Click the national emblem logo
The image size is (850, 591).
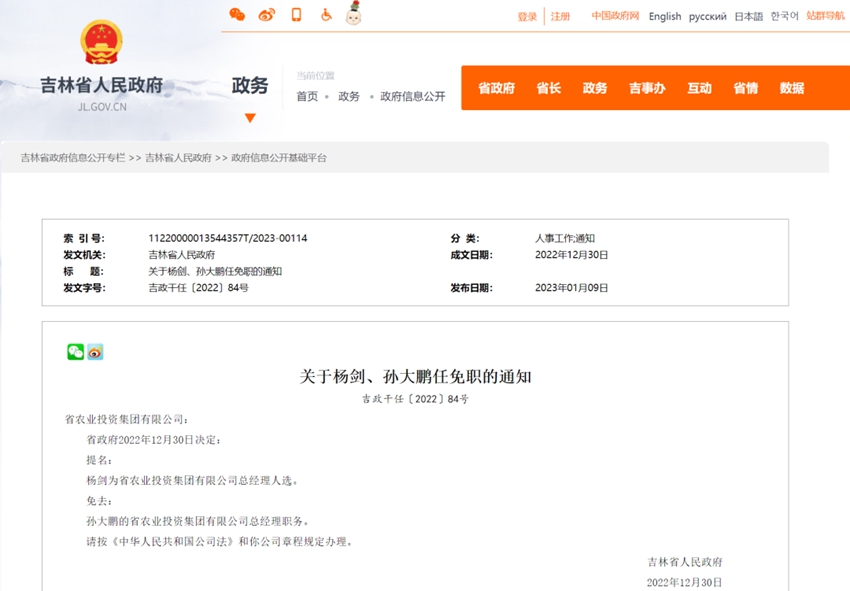coord(100,44)
